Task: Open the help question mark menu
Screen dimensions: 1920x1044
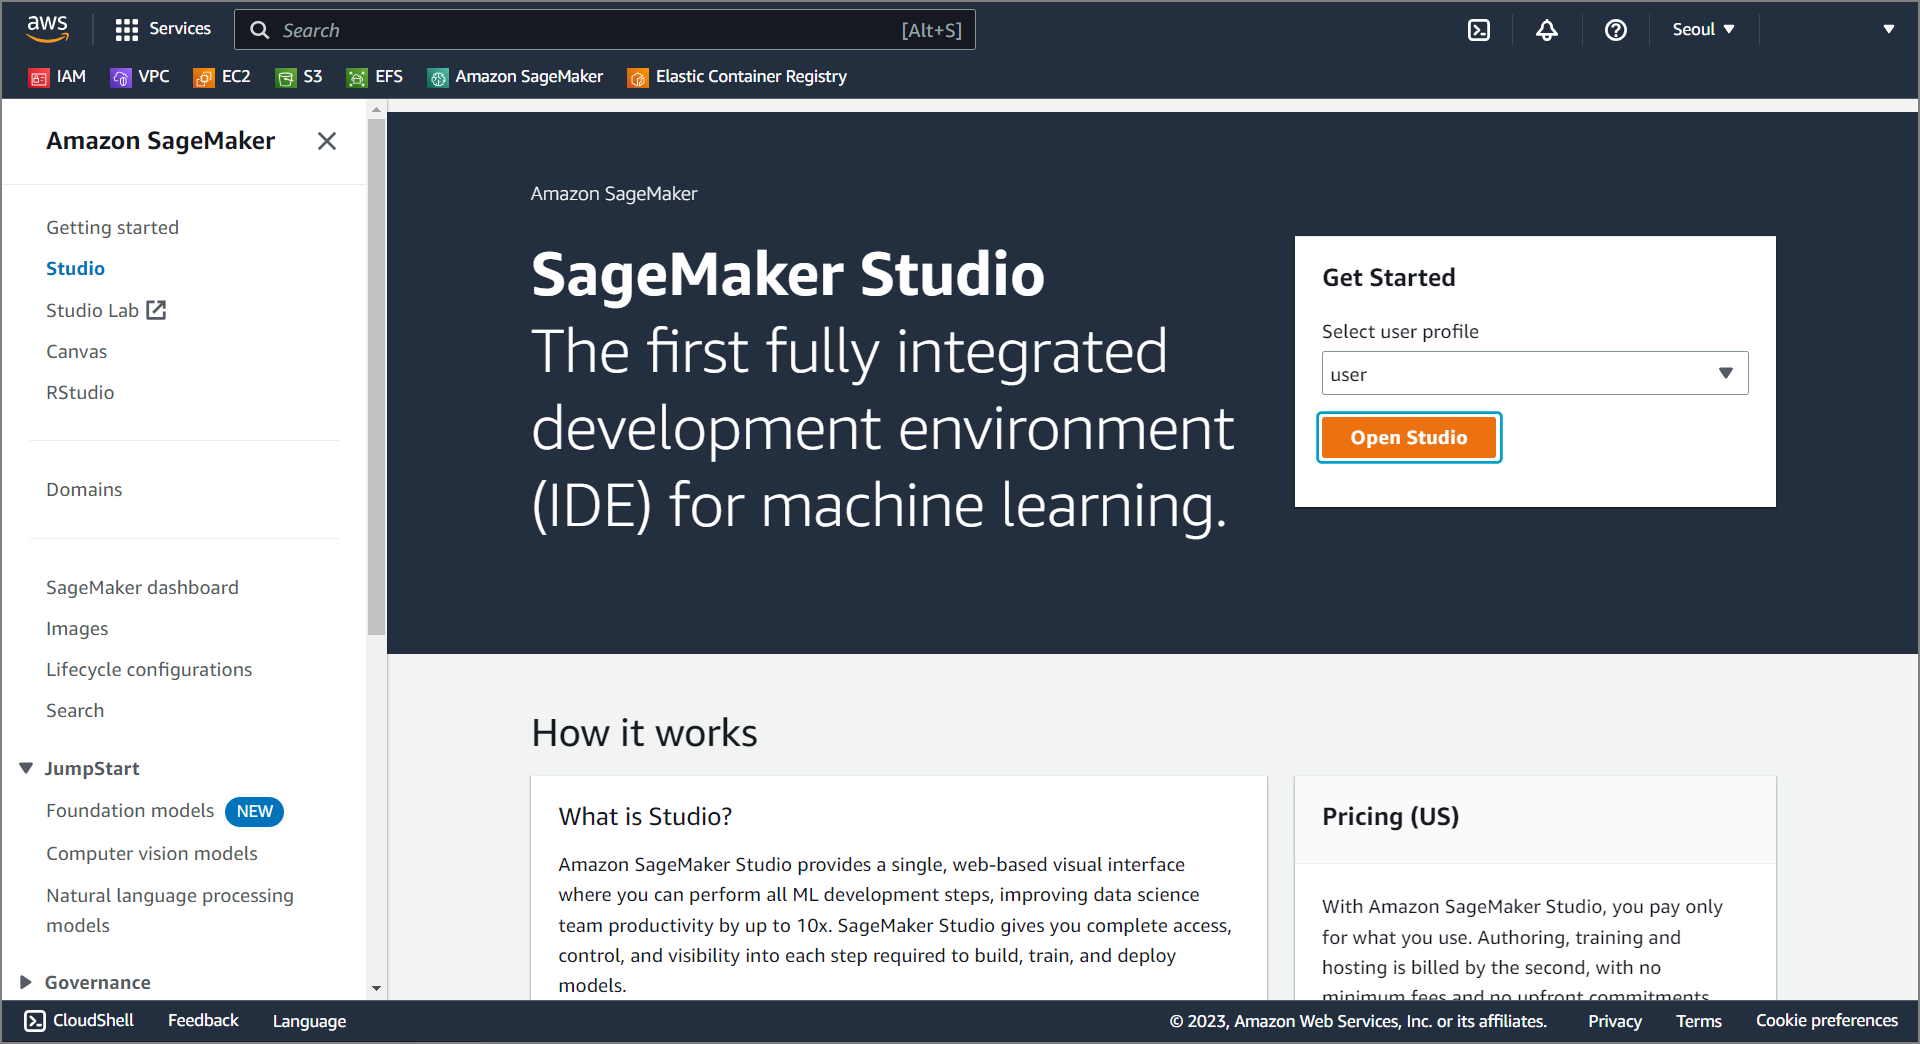Action: click(x=1616, y=30)
